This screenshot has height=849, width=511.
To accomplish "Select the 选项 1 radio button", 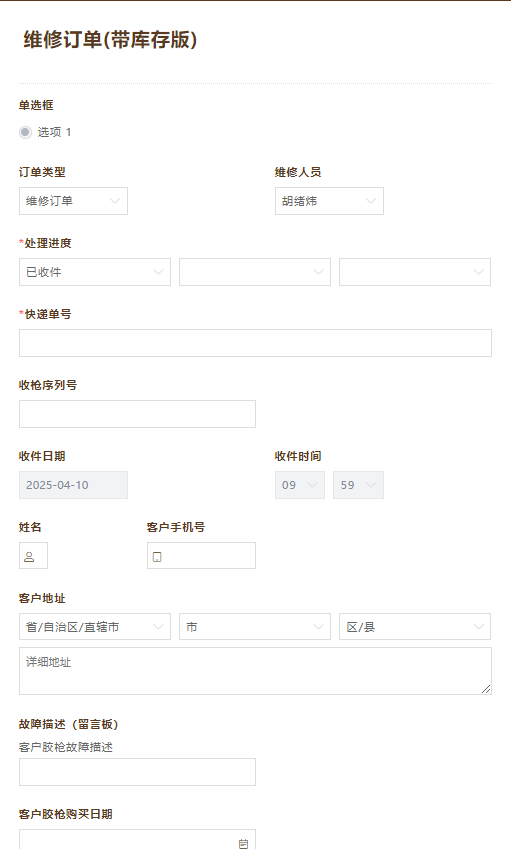I will coord(25,132).
